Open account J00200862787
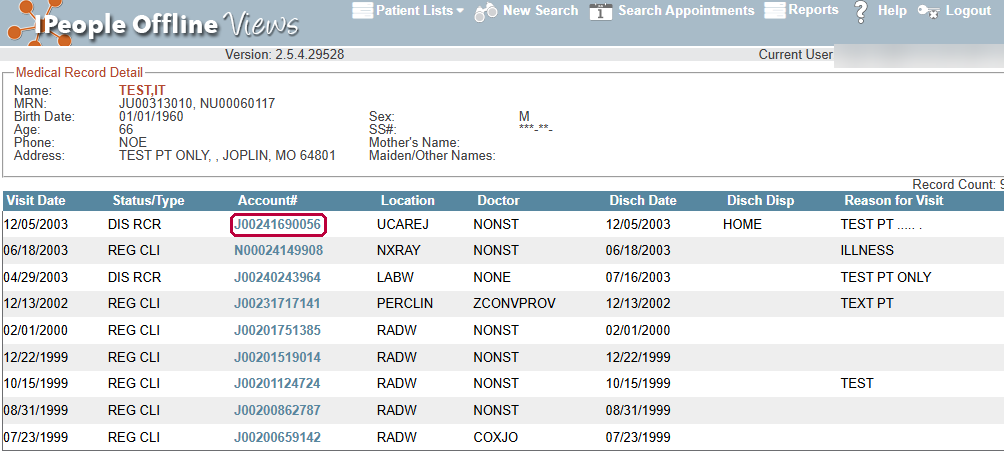 pos(277,410)
